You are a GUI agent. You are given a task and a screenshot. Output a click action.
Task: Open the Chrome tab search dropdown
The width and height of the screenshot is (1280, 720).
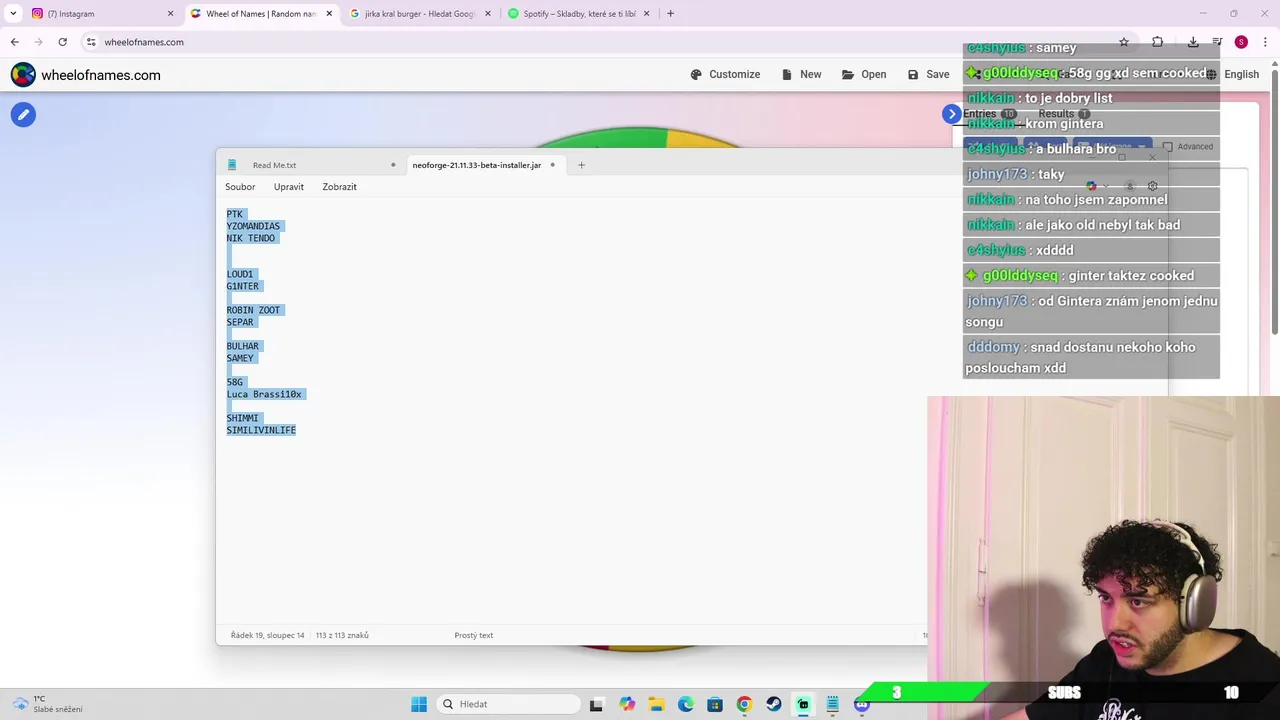click(x=13, y=14)
